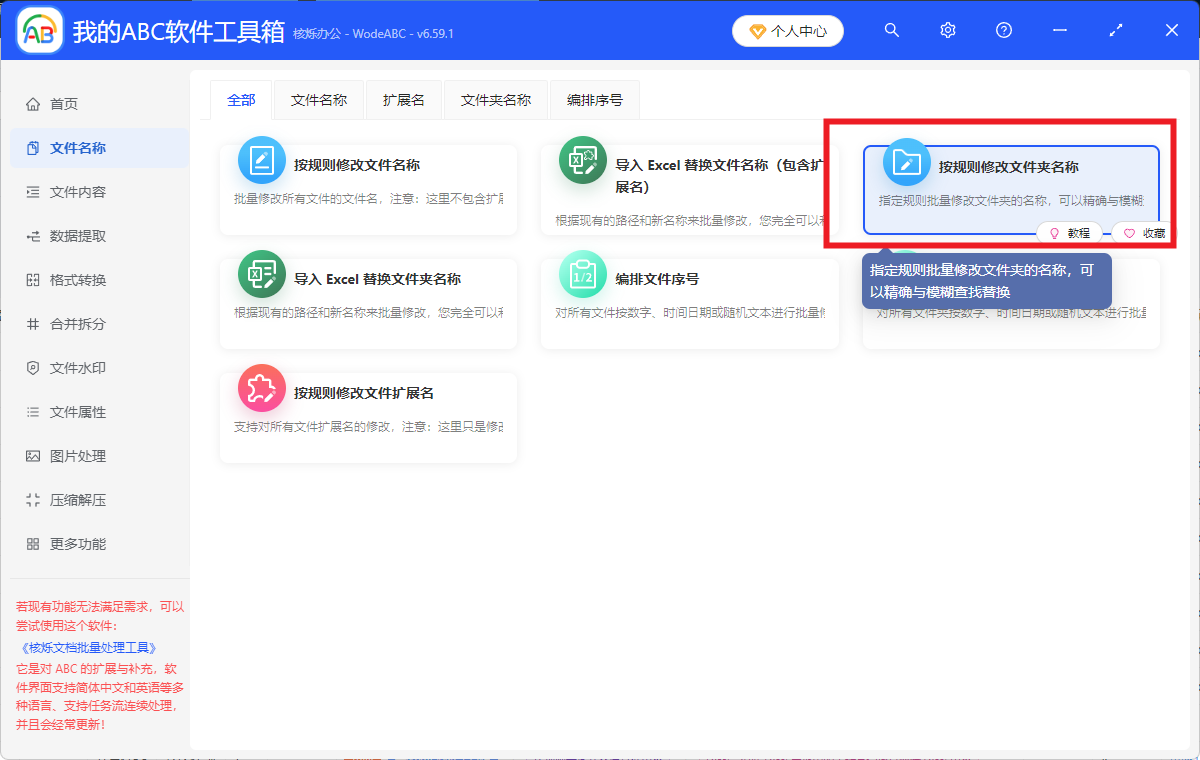
Task: Click the search magnifier icon
Action: pos(891,30)
